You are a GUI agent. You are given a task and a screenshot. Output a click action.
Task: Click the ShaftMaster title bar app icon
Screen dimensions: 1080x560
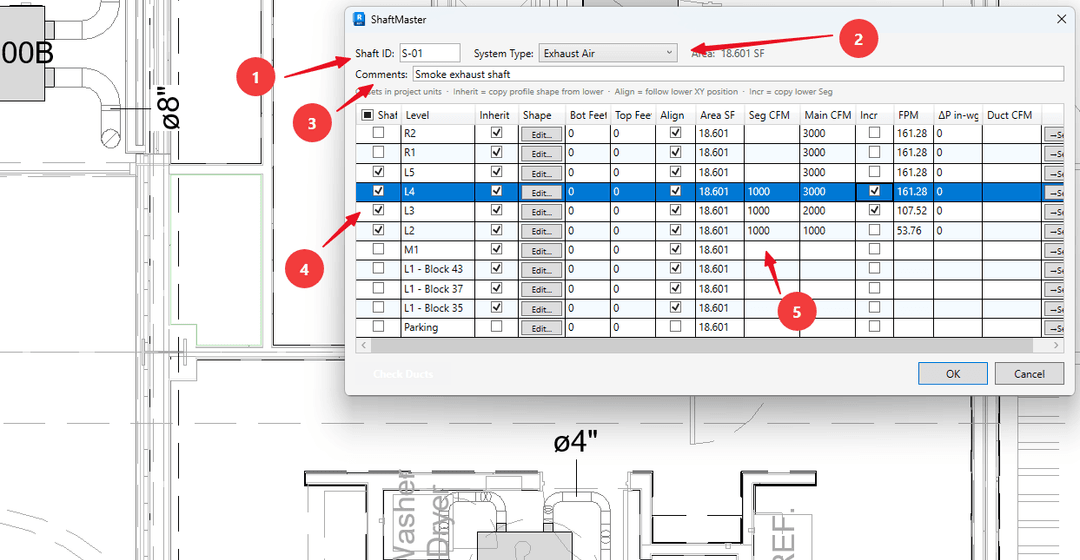click(x=359, y=19)
